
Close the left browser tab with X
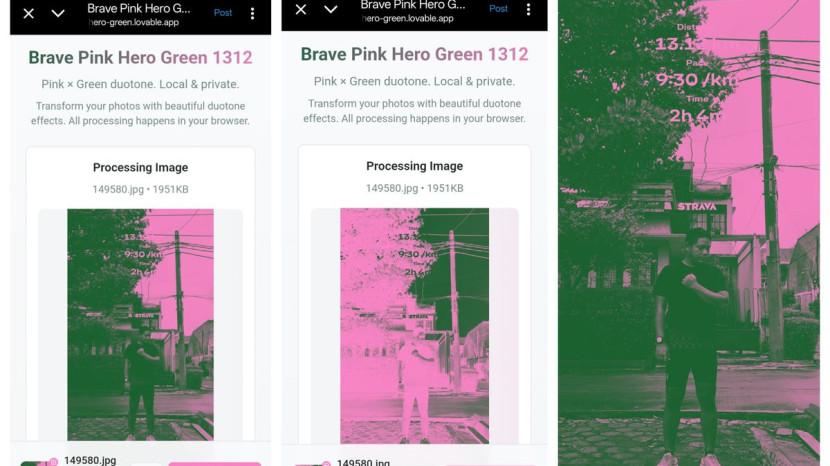[29, 13]
